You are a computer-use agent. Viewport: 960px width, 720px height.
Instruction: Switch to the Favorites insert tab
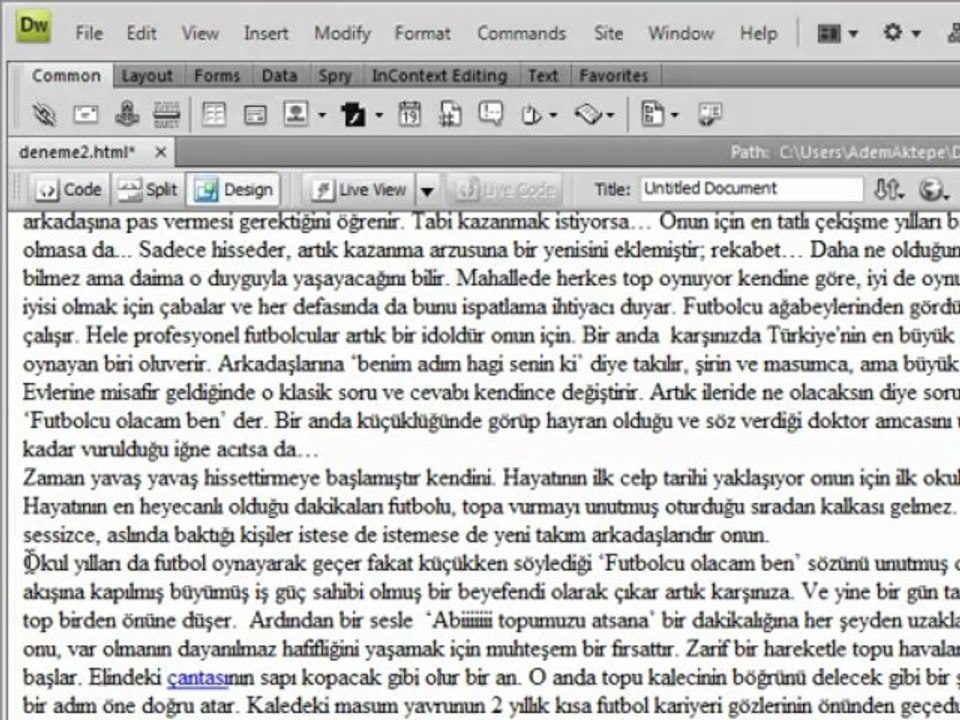coord(613,76)
